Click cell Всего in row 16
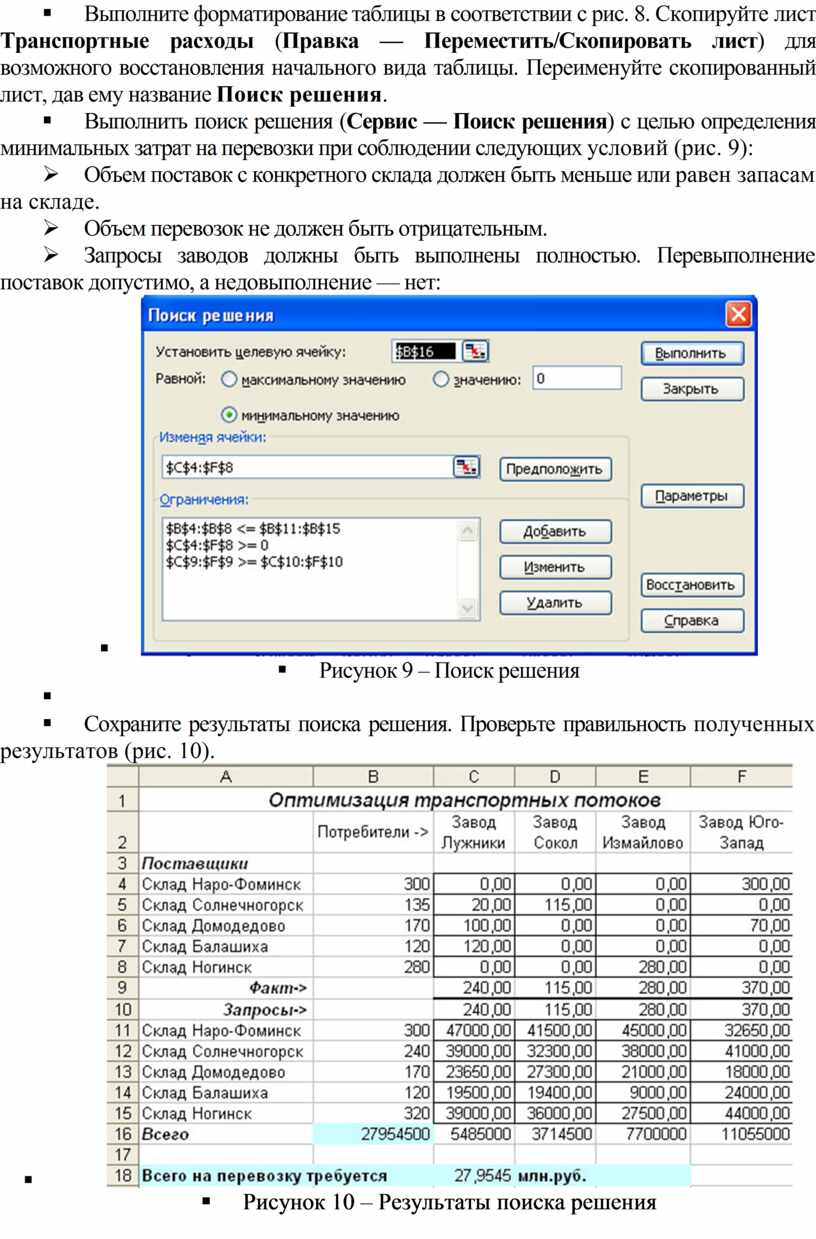 (x=225, y=1135)
